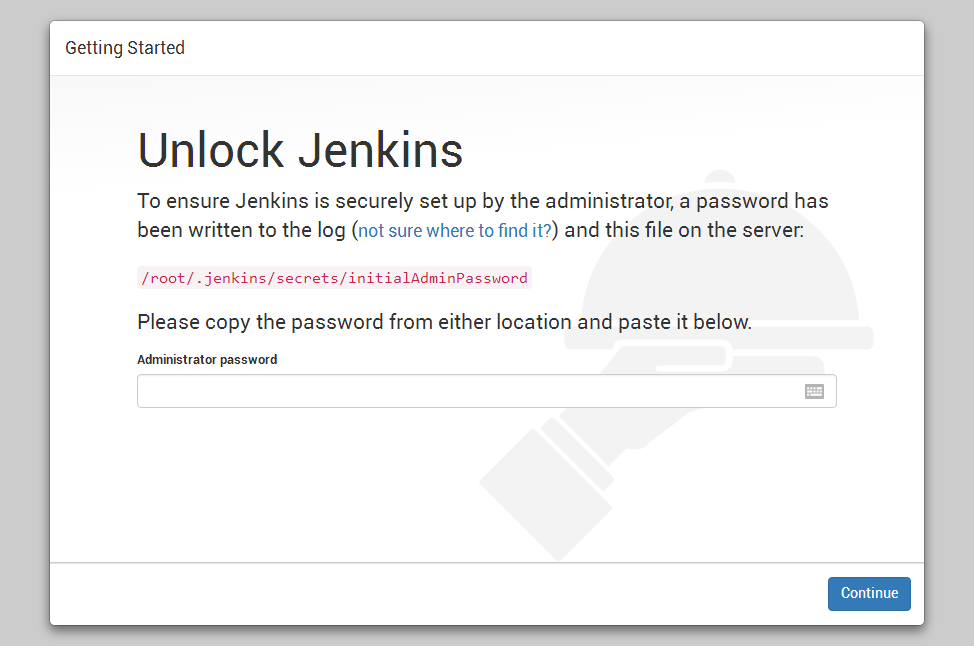Image resolution: width=974 pixels, height=646 pixels.
Task: Click the "Unlock" word in the heading
Action: (211, 150)
